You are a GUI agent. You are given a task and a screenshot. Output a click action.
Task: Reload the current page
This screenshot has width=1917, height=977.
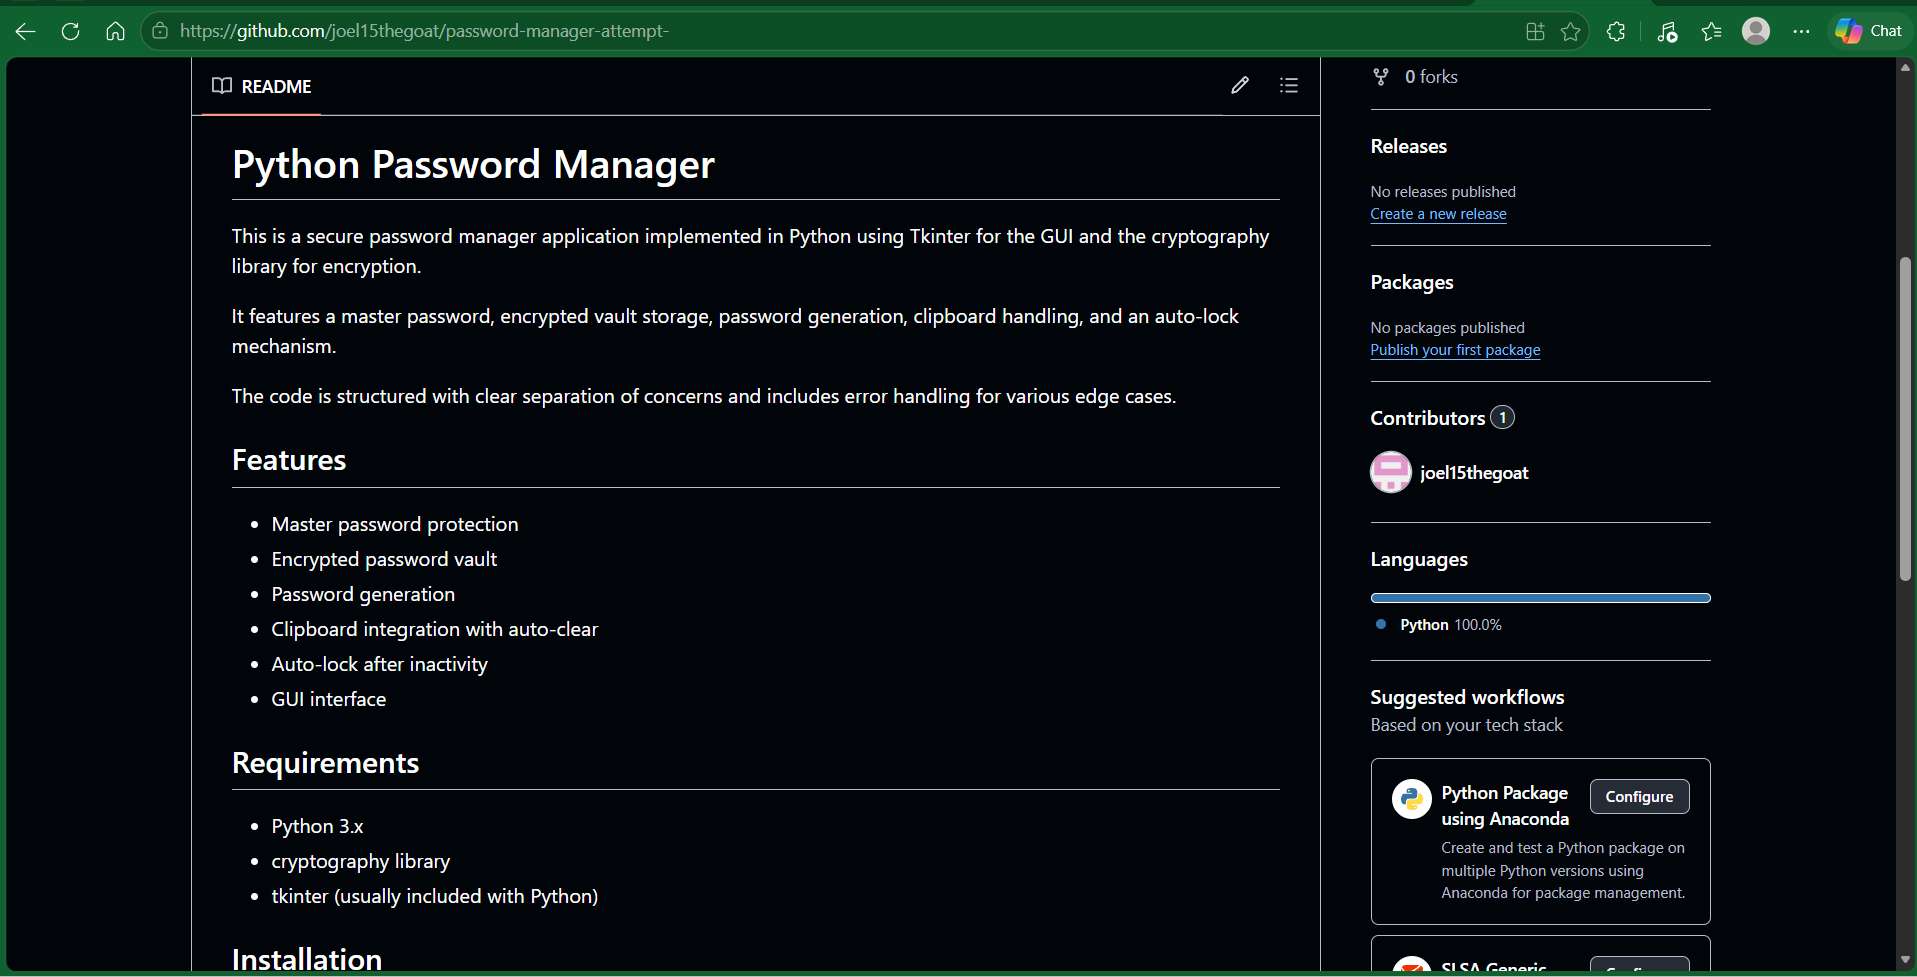[x=70, y=31]
